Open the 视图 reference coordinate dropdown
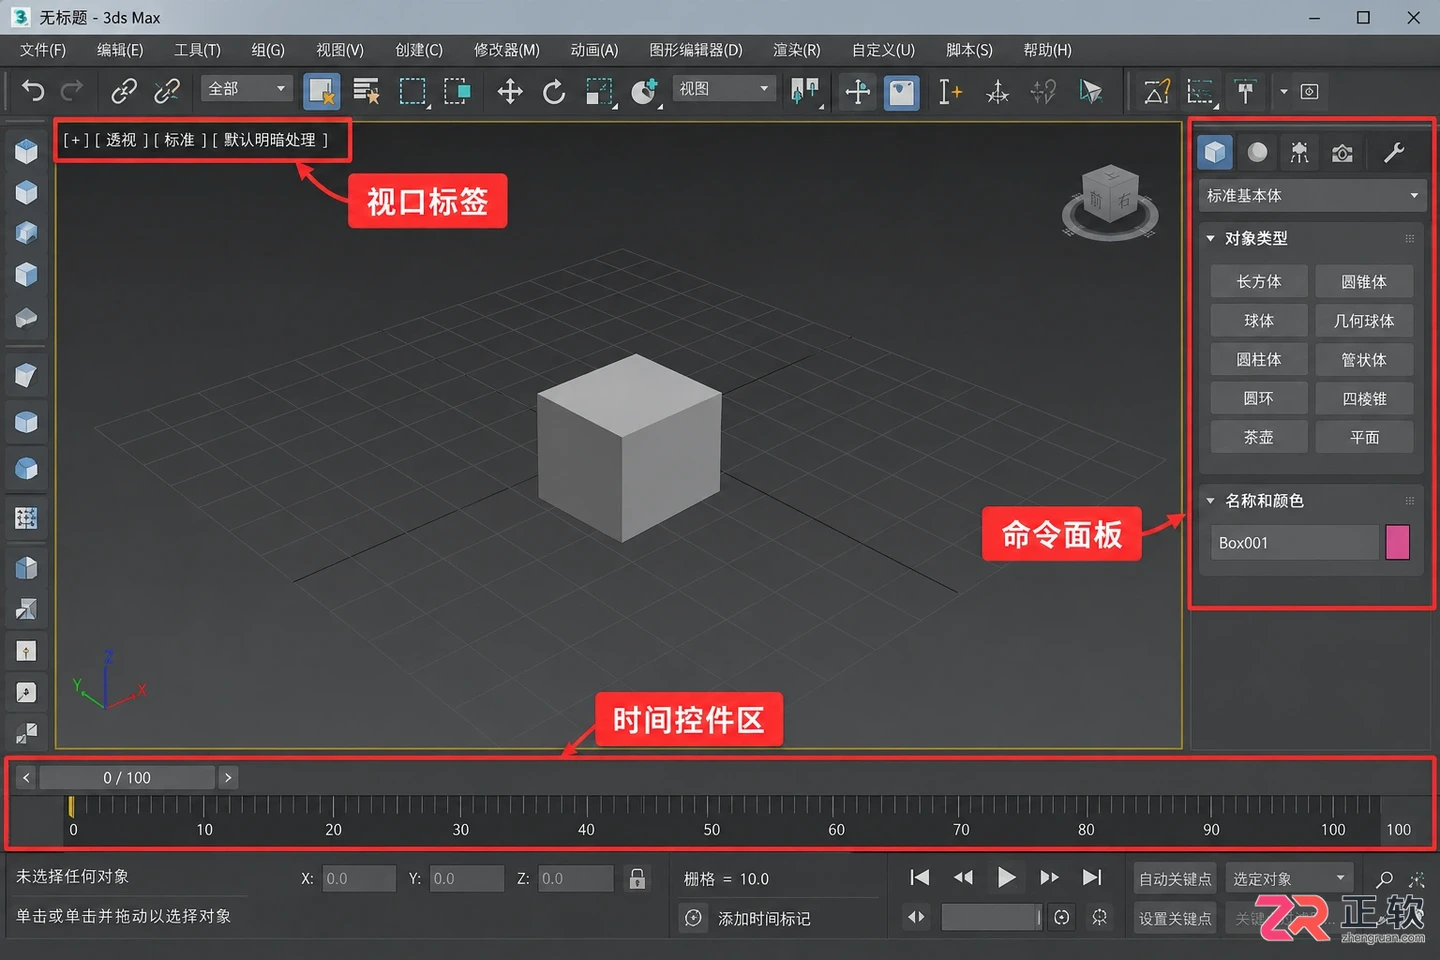The image size is (1440, 960). (724, 89)
